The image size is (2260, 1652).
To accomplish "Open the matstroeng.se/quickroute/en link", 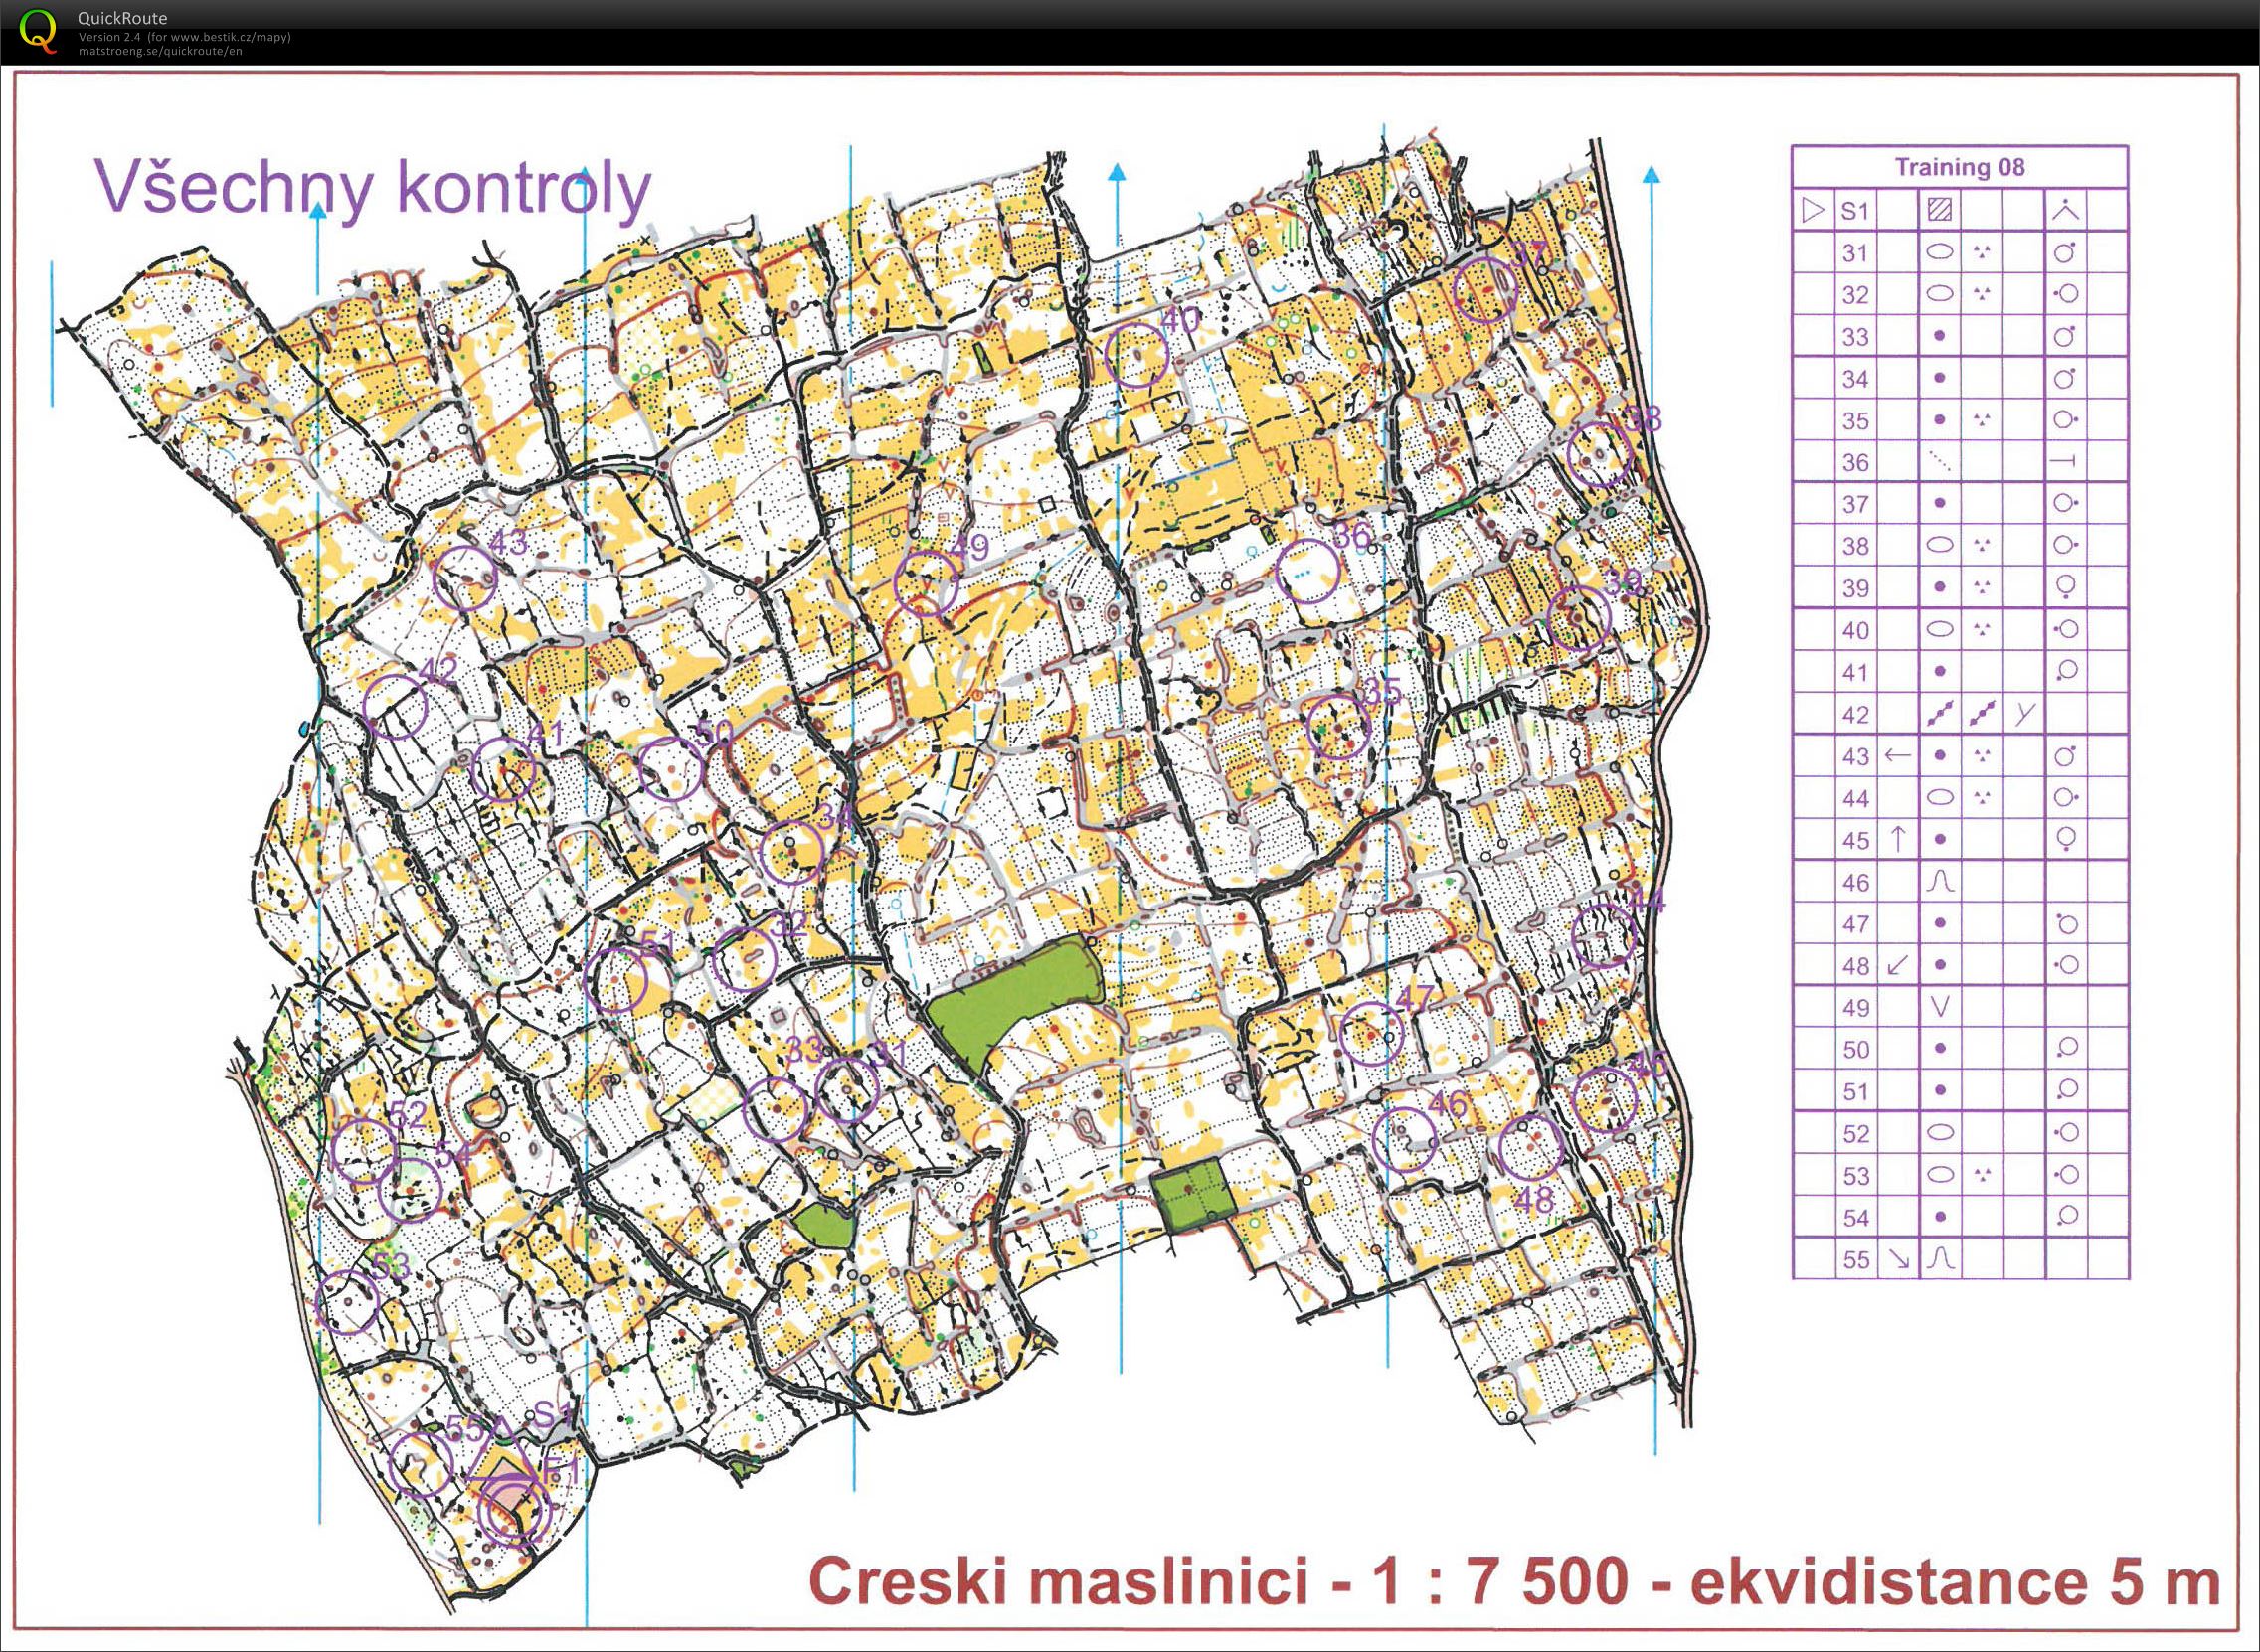I will [x=160, y=51].
